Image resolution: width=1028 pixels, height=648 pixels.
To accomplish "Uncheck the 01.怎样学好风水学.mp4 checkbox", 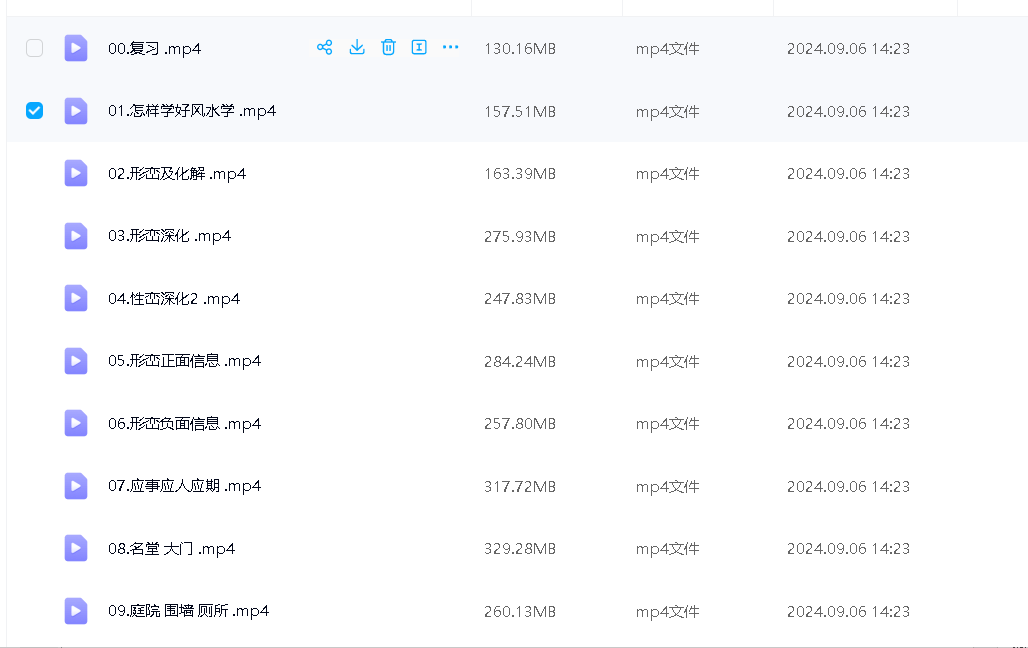I will tap(34, 111).
